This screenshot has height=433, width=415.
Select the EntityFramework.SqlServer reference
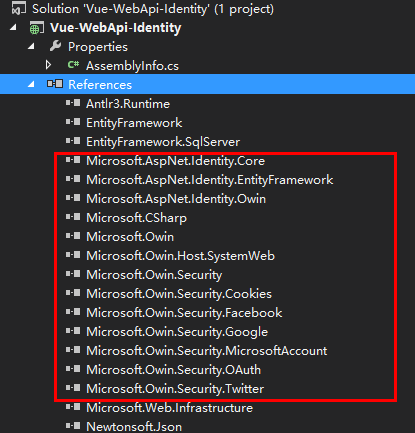click(x=163, y=142)
